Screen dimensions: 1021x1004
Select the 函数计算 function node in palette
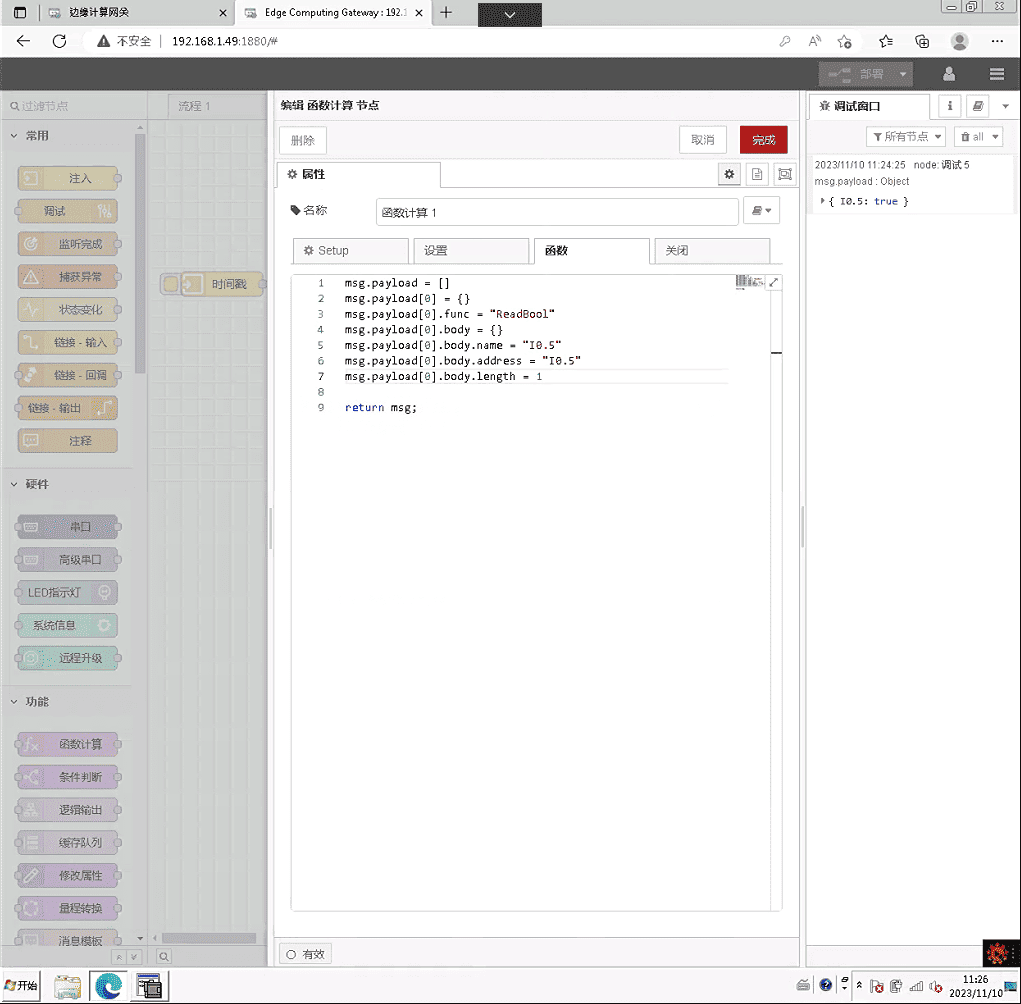66,744
